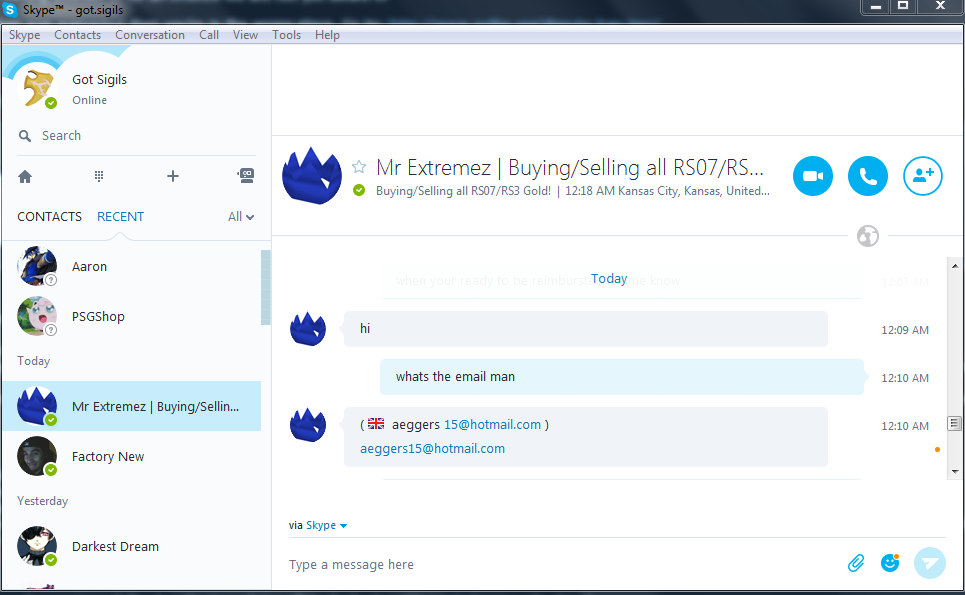Maximize the Skype window
965x595 pixels.
click(x=903, y=7)
